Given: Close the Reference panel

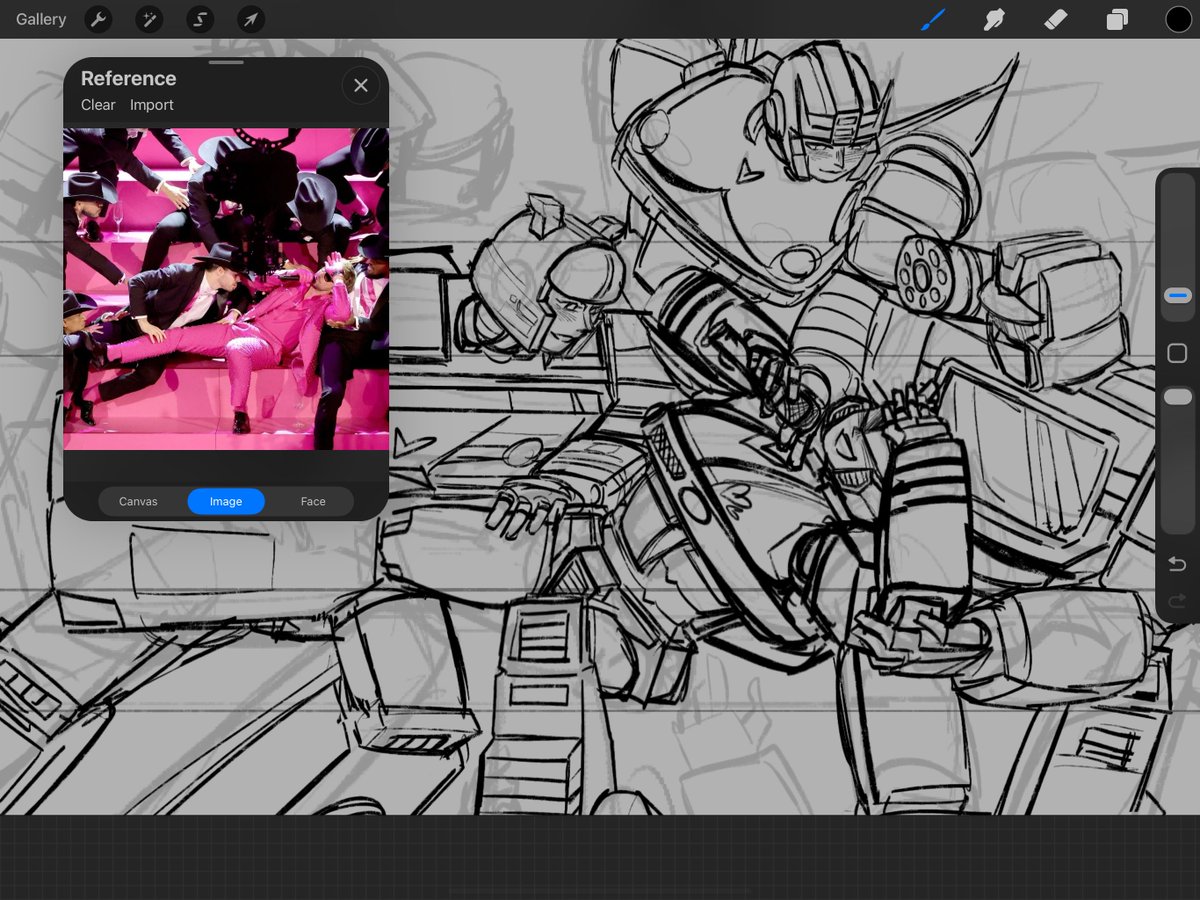Looking at the screenshot, I should tap(361, 86).
